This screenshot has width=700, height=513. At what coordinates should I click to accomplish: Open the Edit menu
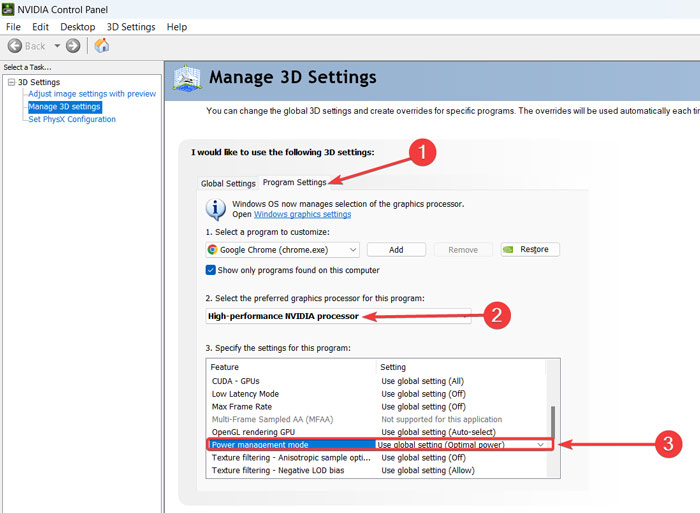(x=40, y=27)
